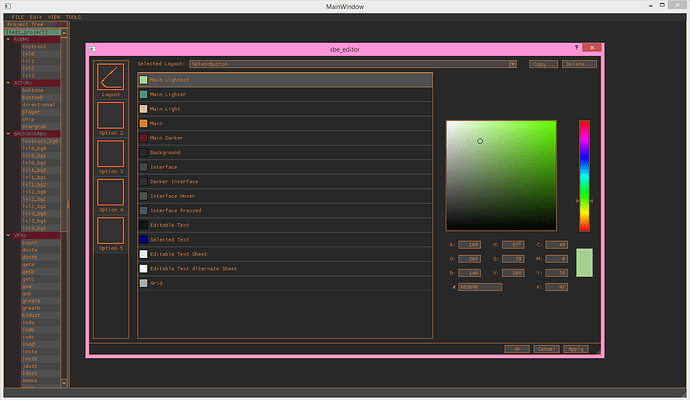
Task: Open the VIEW menu
Action: coord(54,17)
